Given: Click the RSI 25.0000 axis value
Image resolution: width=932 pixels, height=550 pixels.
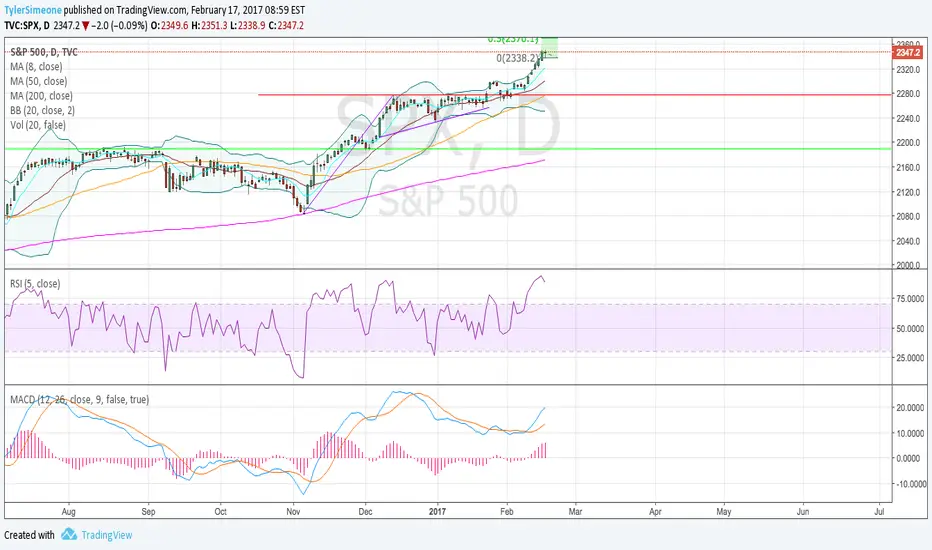Looking at the screenshot, I should point(910,358).
